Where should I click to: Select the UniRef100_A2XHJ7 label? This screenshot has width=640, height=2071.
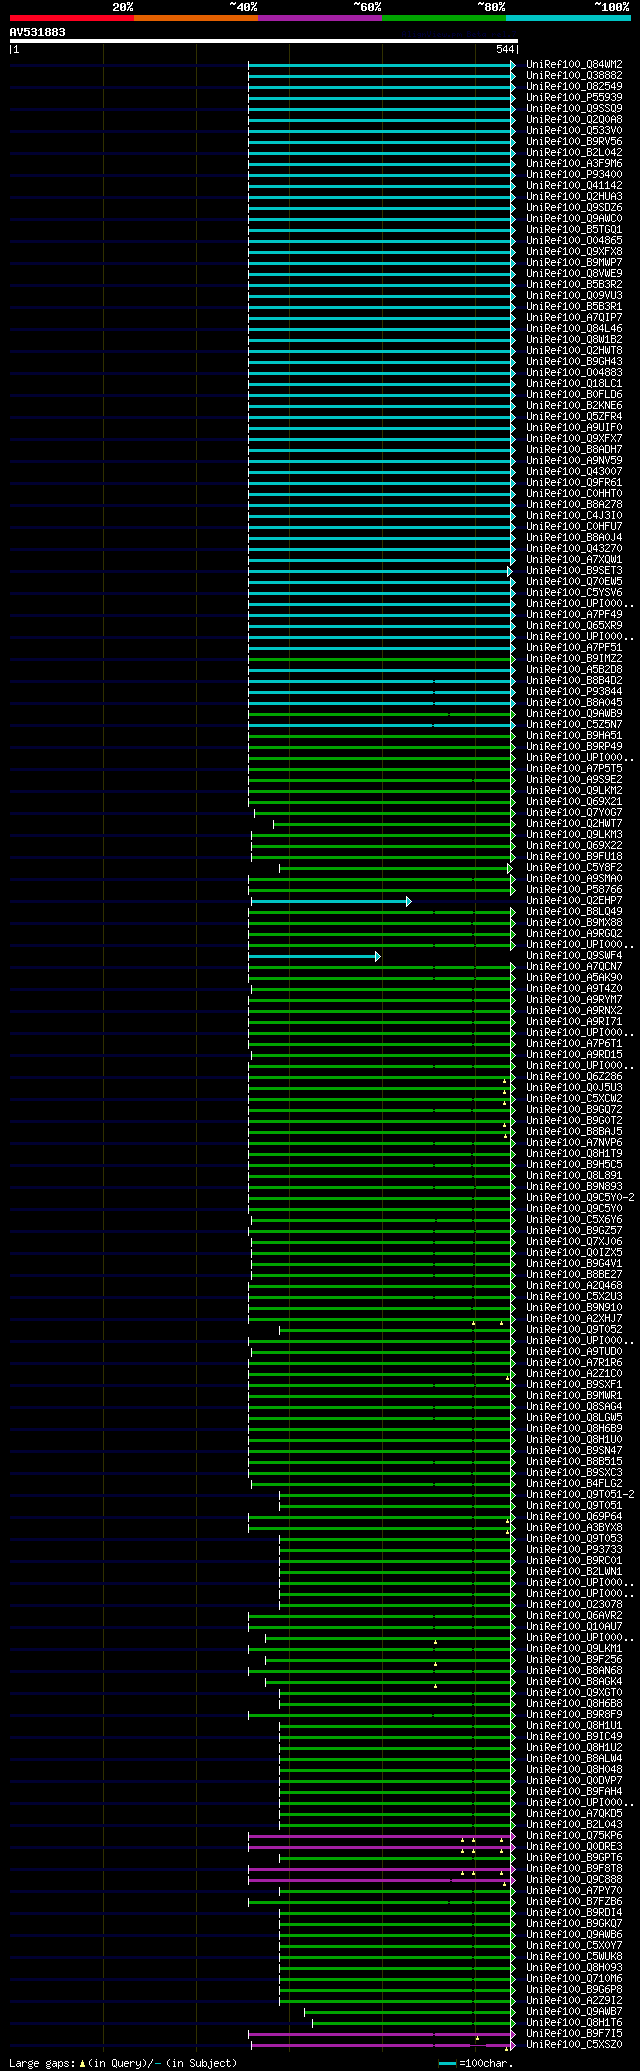tap(574, 1319)
